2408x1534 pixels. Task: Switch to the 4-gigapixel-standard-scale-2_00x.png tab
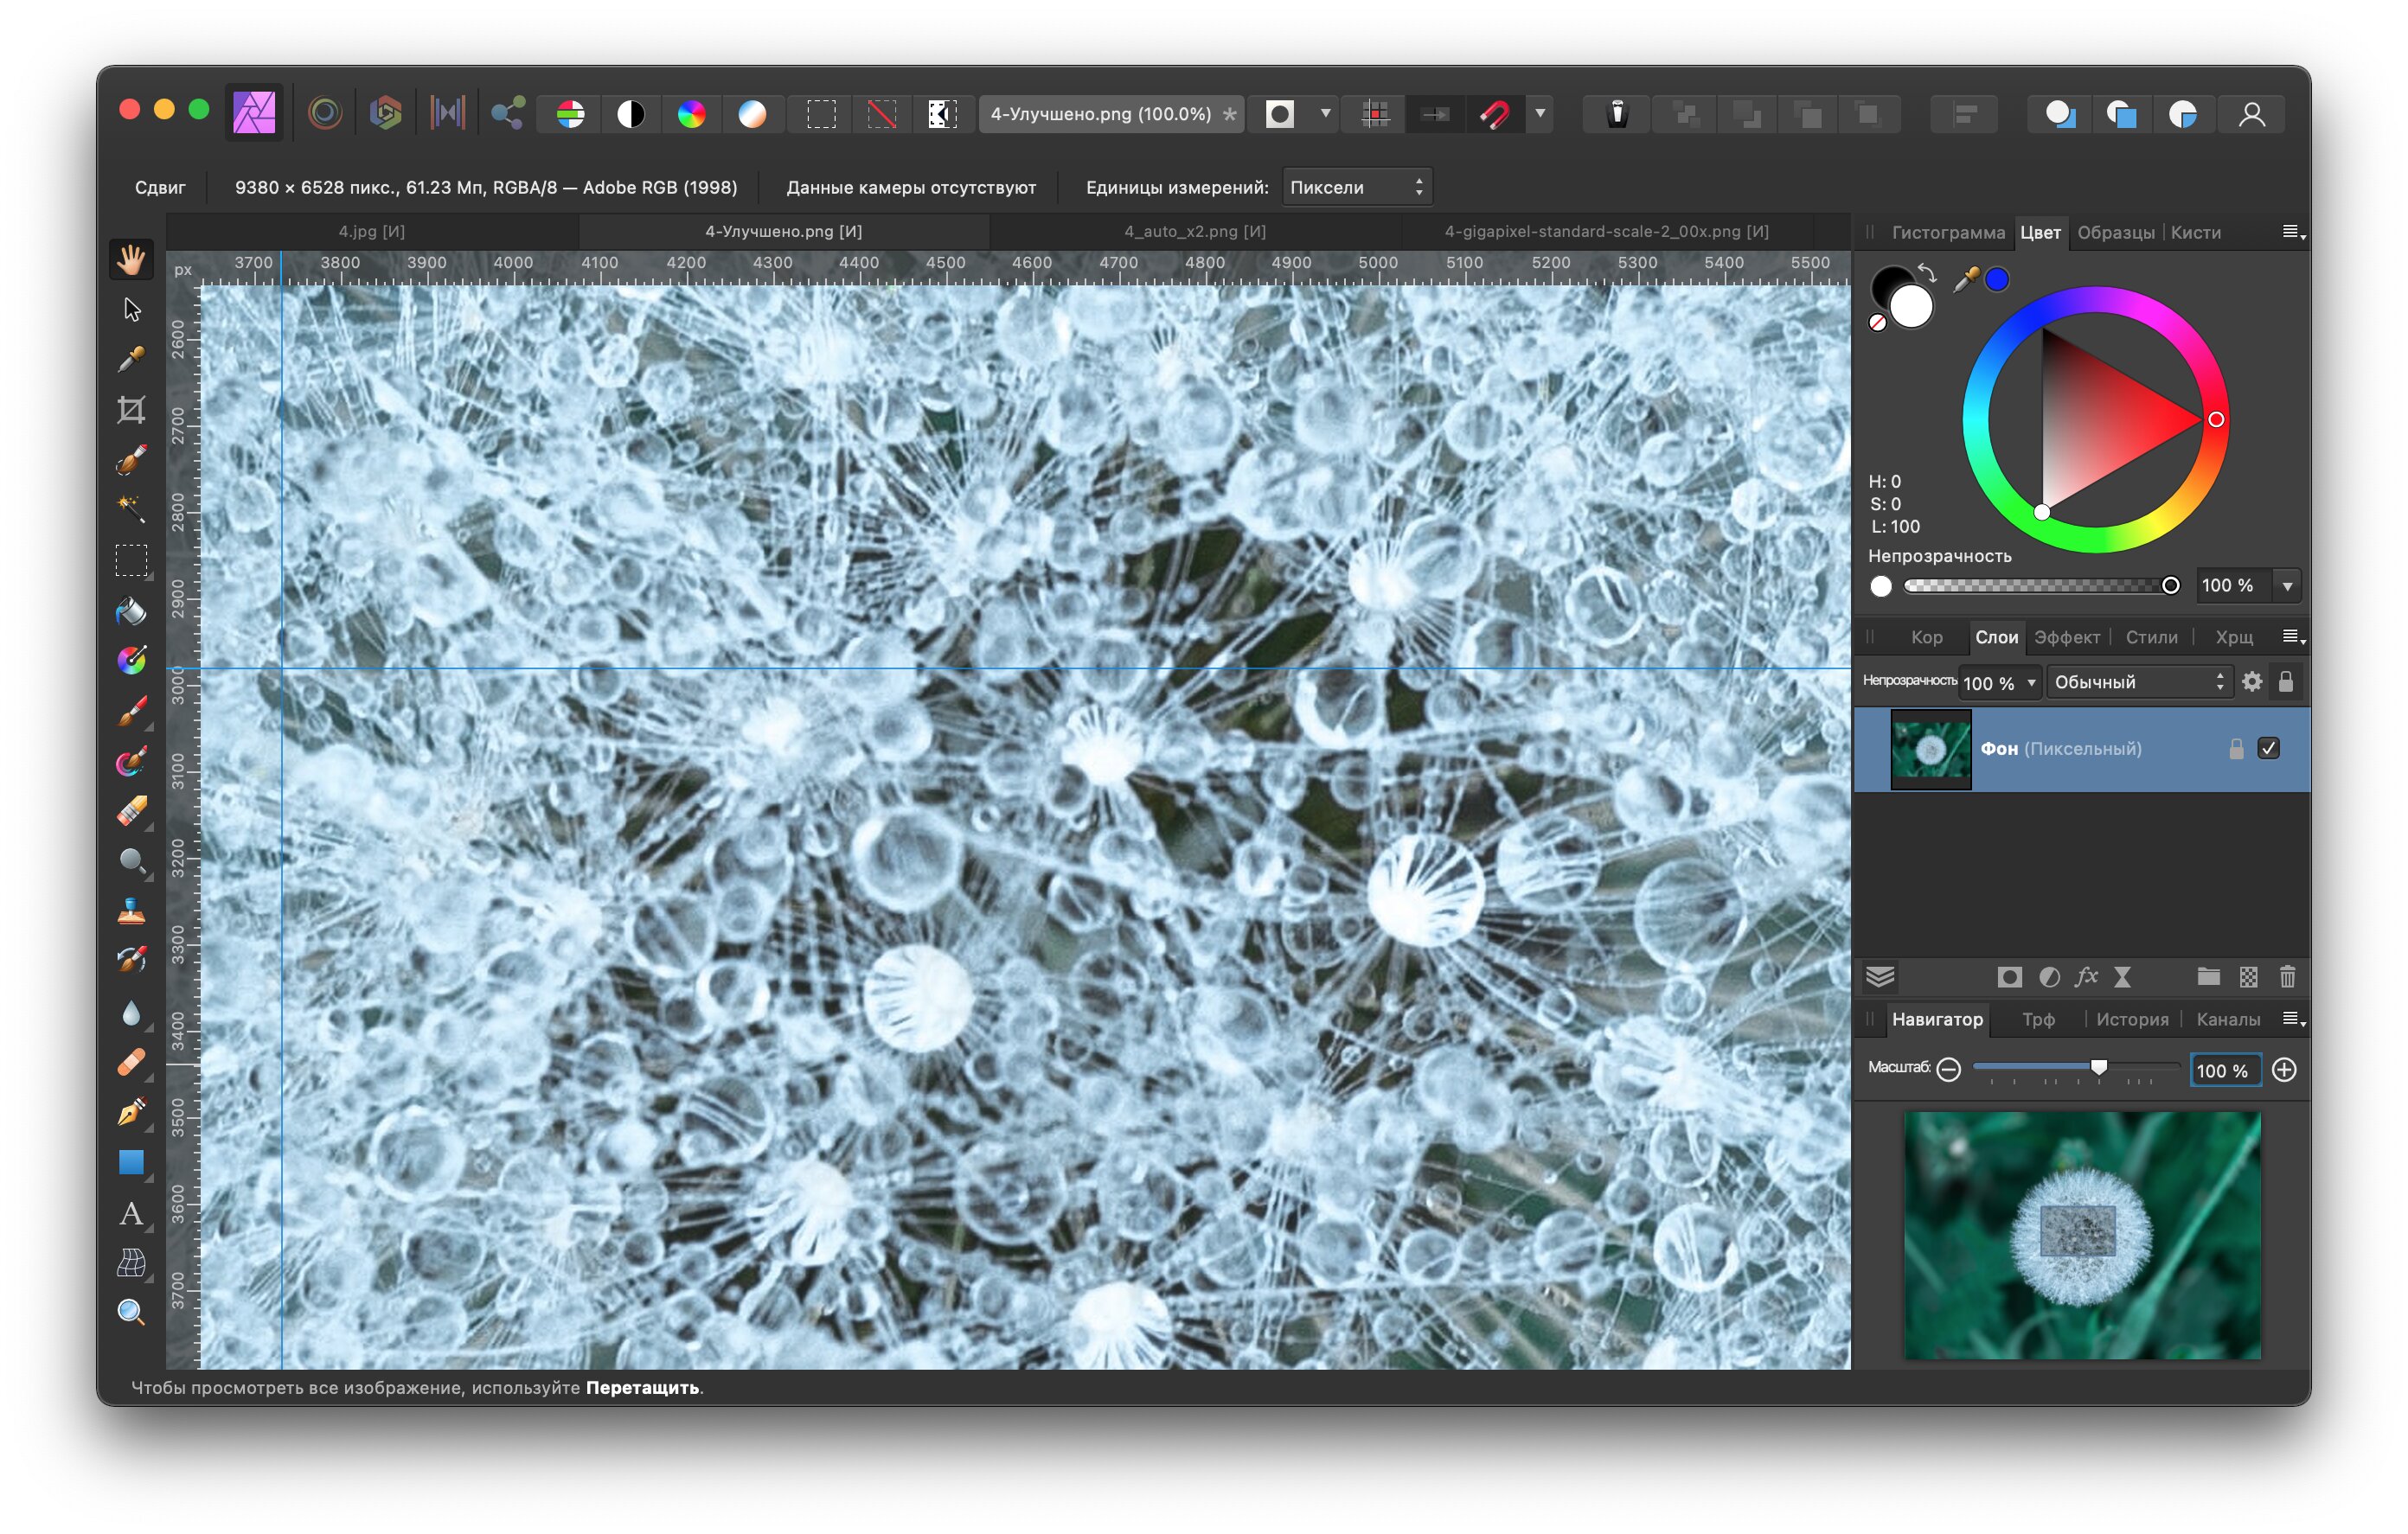click(1607, 231)
